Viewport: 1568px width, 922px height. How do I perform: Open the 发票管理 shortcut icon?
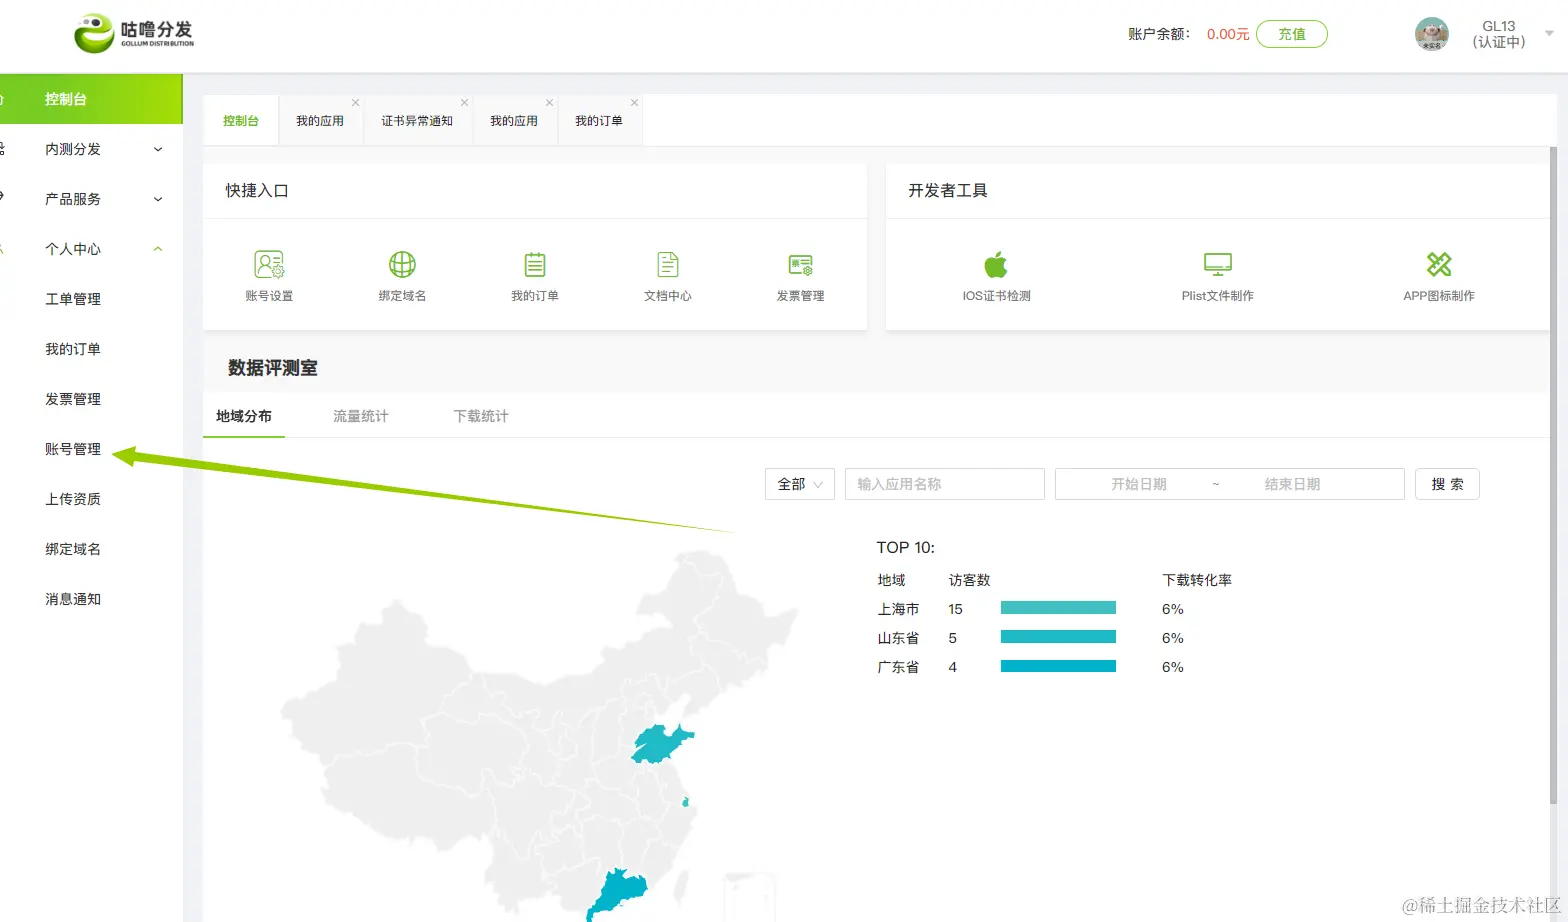click(x=800, y=265)
